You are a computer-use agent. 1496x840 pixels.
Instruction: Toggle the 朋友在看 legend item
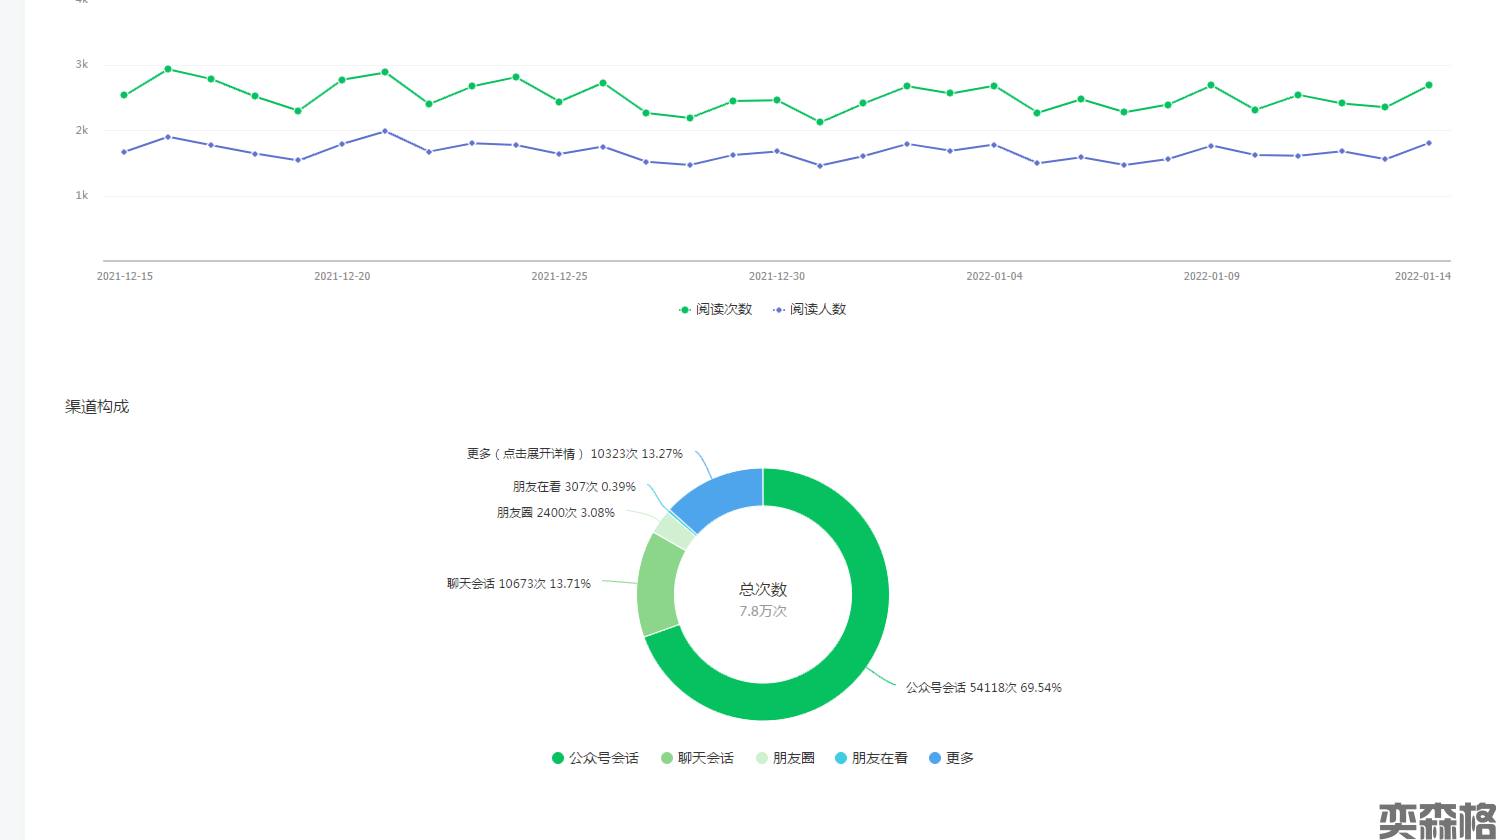click(x=871, y=758)
